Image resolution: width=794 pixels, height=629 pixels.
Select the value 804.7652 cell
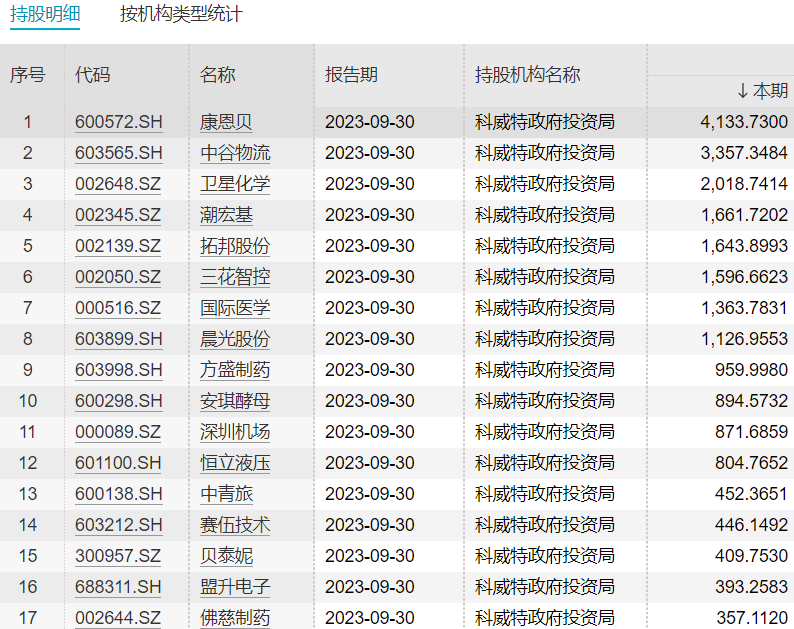tap(751, 463)
